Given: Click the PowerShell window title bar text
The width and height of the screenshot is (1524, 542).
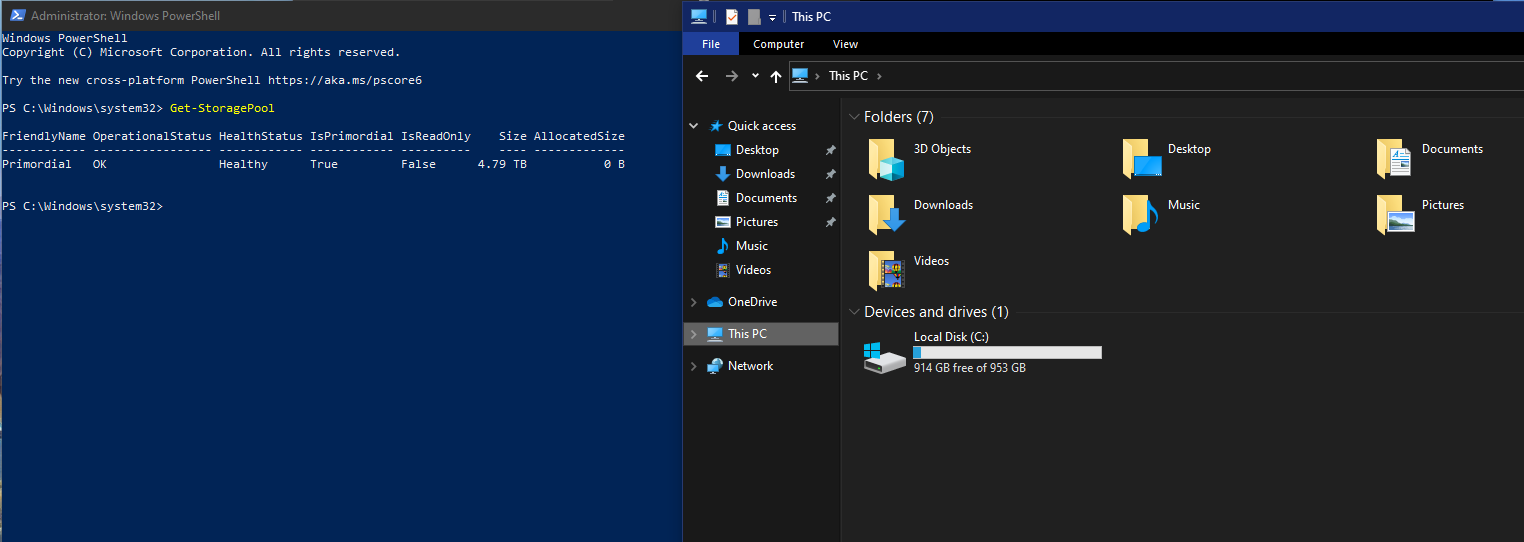Looking at the screenshot, I should click(x=126, y=16).
